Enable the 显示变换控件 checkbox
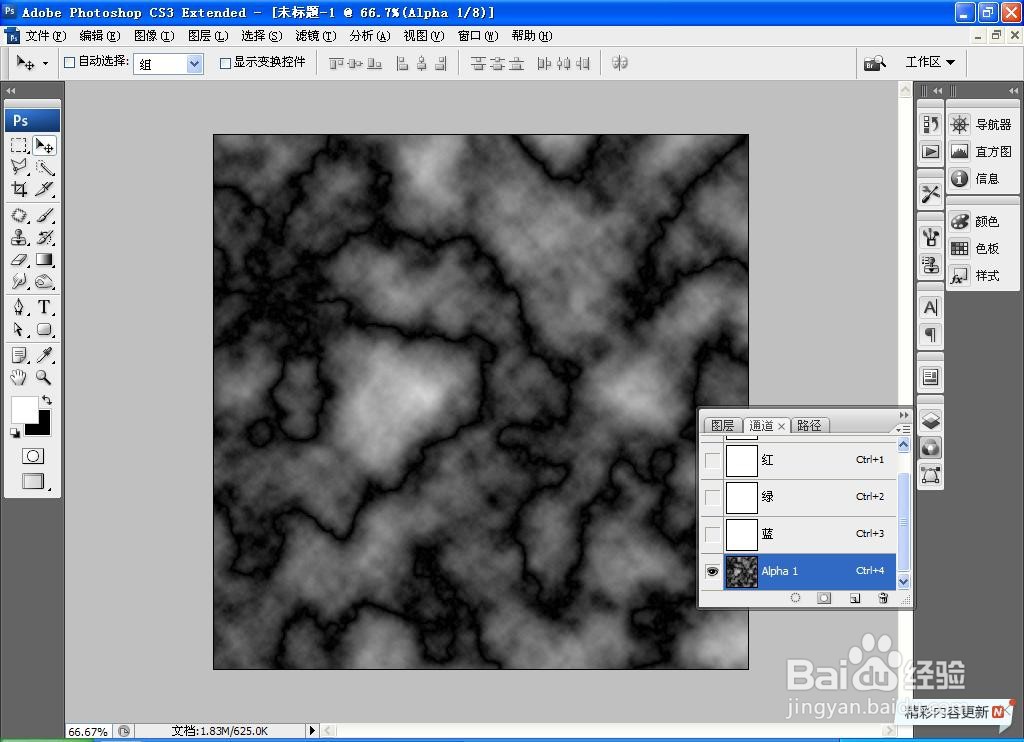Viewport: 1024px width, 742px height. [225, 63]
